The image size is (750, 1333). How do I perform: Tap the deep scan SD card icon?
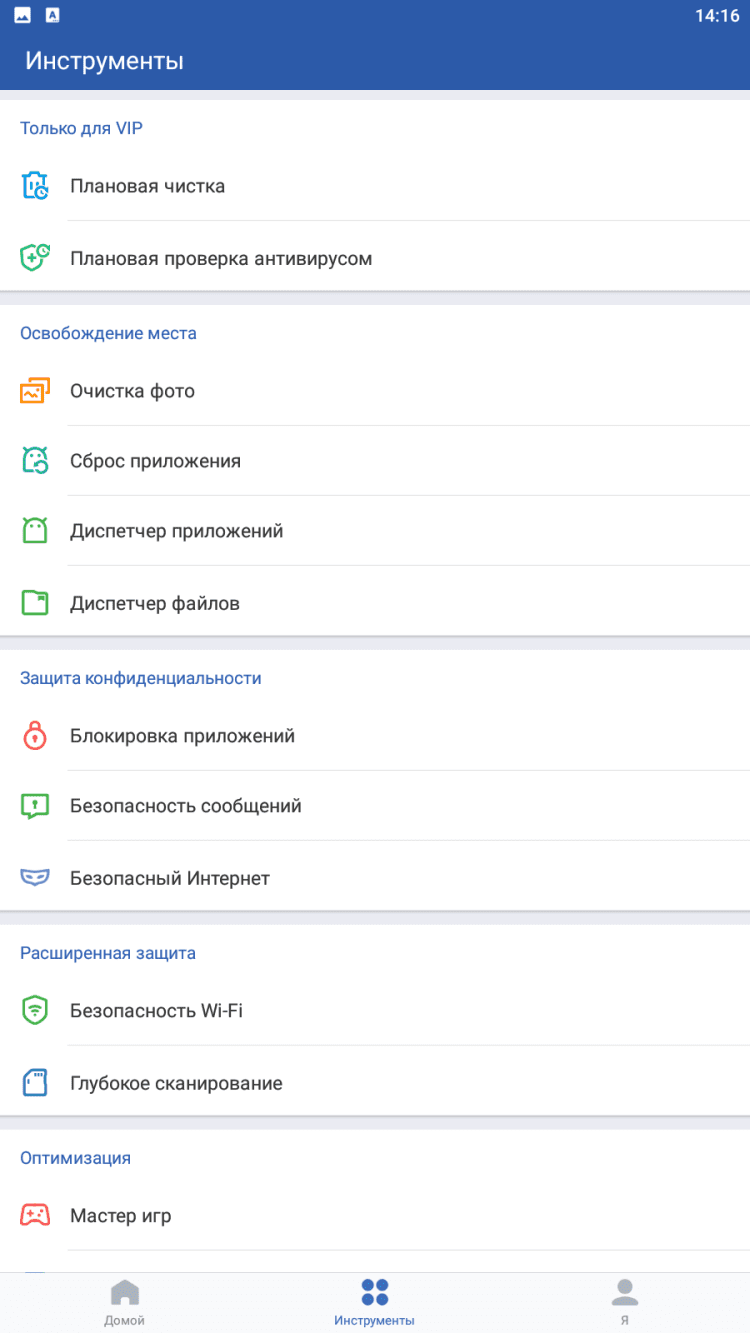pyautogui.click(x=35, y=1083)
